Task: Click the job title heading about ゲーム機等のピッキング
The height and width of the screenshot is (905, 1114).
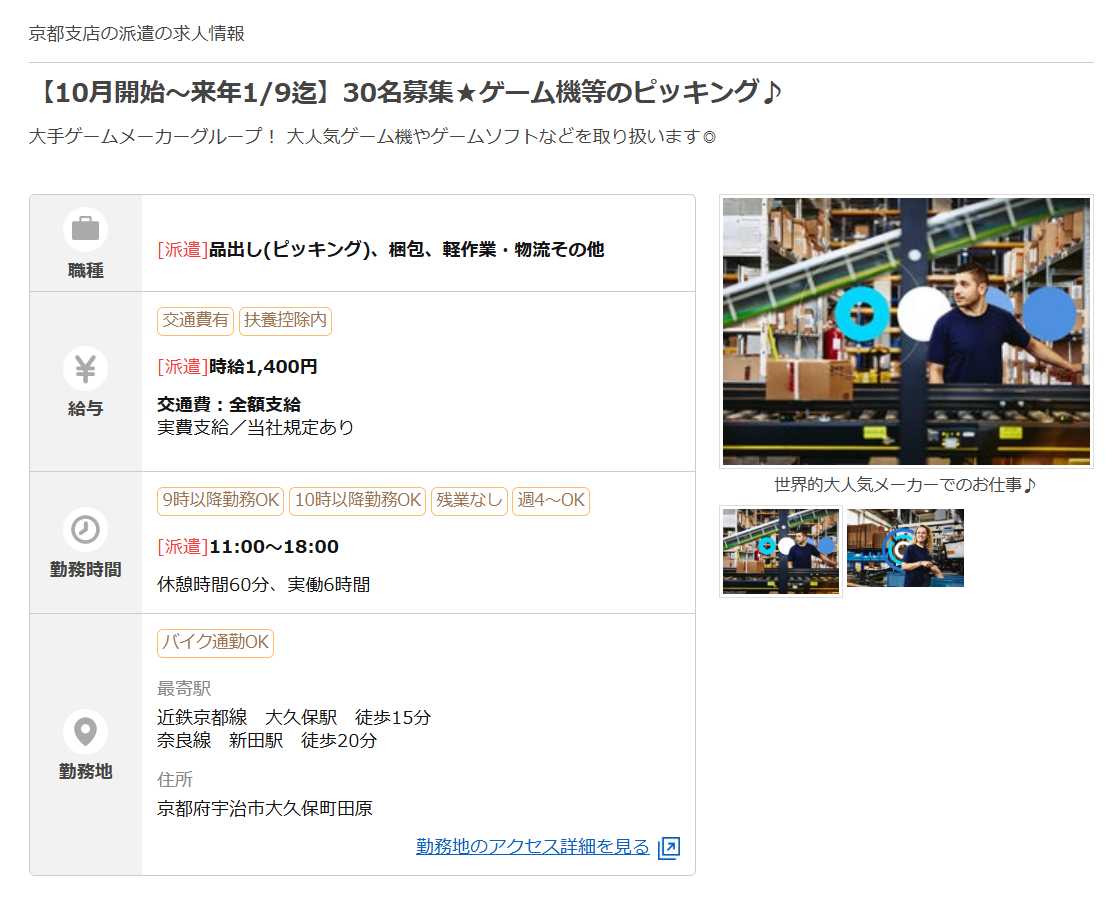Action: pyautogui.click(x=405, y=93)
